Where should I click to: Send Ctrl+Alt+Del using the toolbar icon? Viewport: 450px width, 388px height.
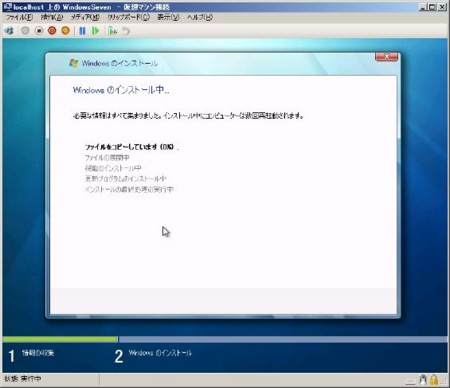[9, 31]
